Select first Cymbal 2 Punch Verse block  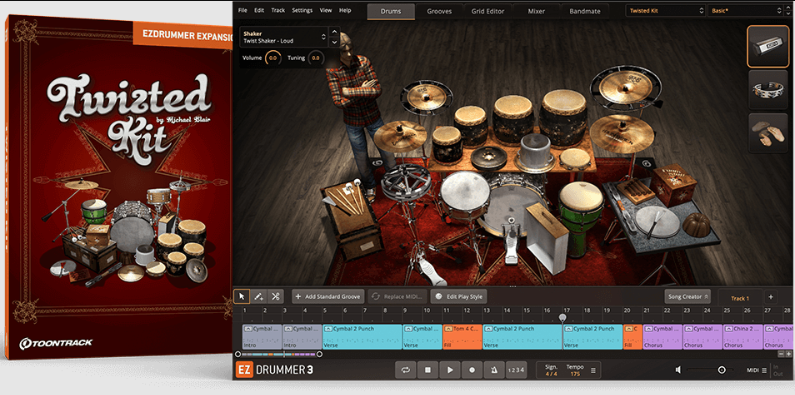point(362,337)
